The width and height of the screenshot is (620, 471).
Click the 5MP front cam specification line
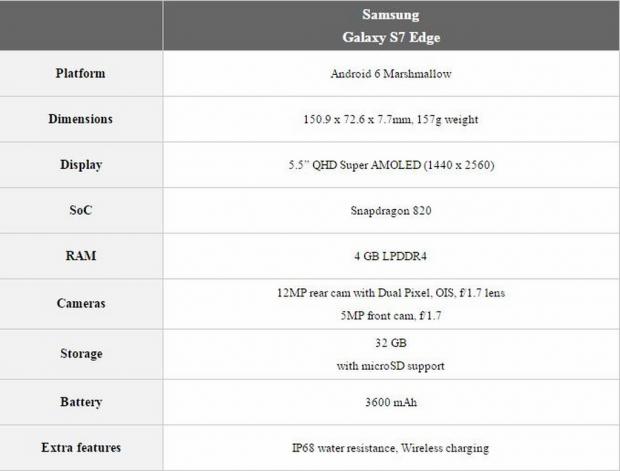(390, 313)
